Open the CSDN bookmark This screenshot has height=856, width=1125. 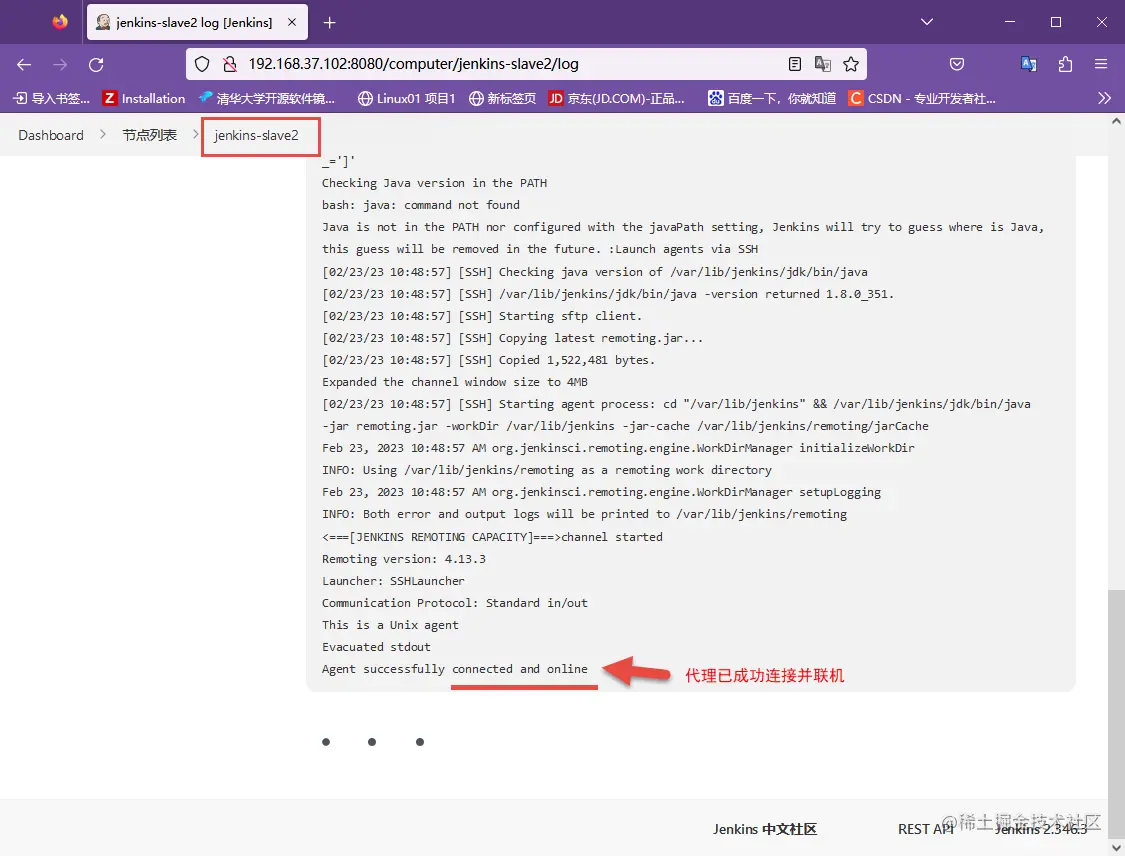pyautogui.click(x=922, y=98)
